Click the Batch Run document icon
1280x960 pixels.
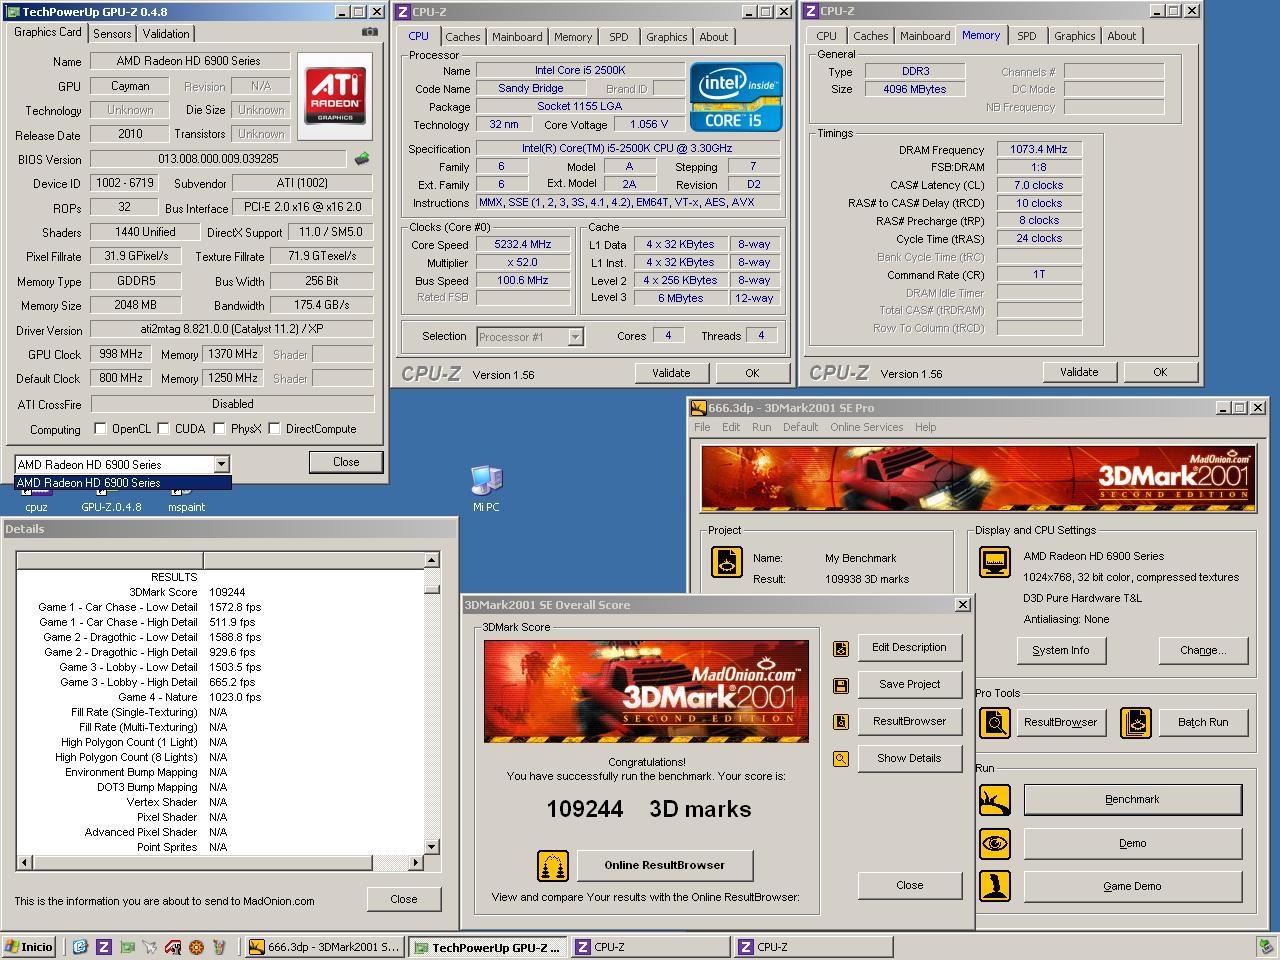(x=1136, y=722)
